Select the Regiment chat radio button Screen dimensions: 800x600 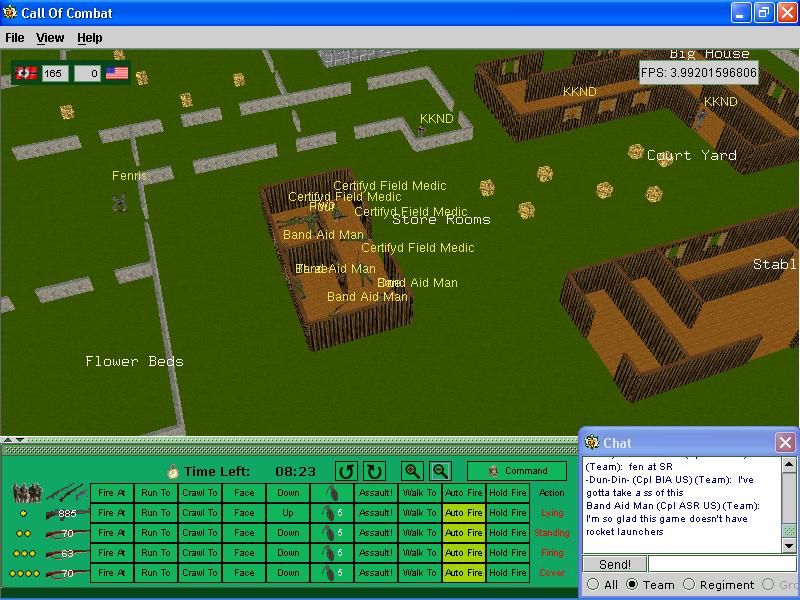pos(689,584)
